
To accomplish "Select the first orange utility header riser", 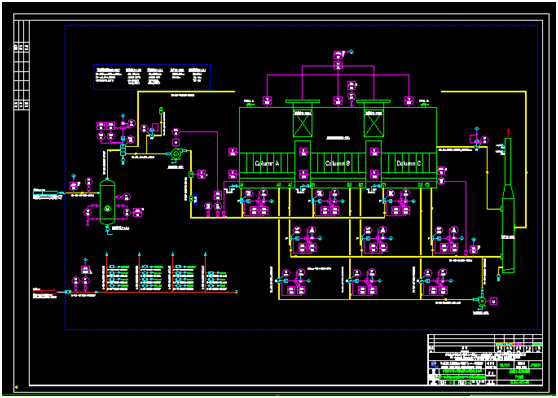I will tap(106, 272).
